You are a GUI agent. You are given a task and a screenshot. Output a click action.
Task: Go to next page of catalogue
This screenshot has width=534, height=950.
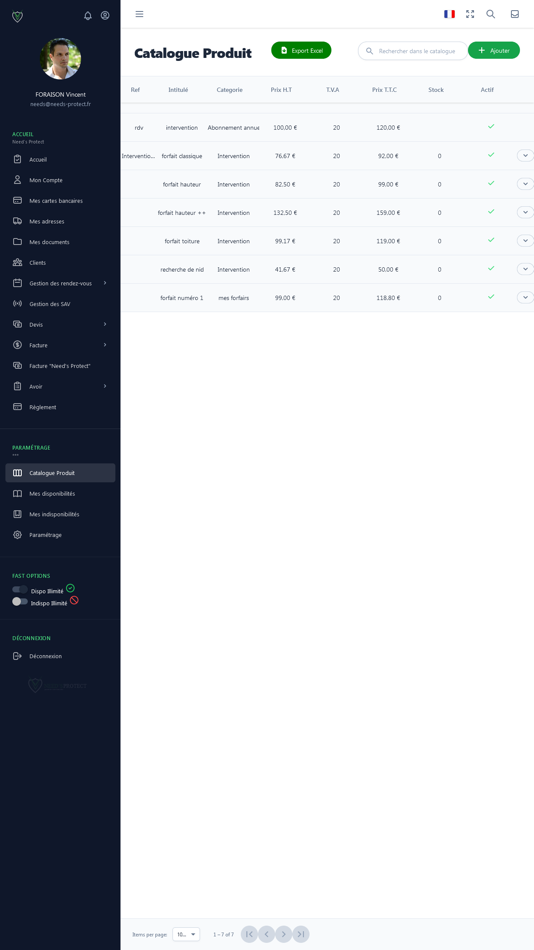(284, 934)
